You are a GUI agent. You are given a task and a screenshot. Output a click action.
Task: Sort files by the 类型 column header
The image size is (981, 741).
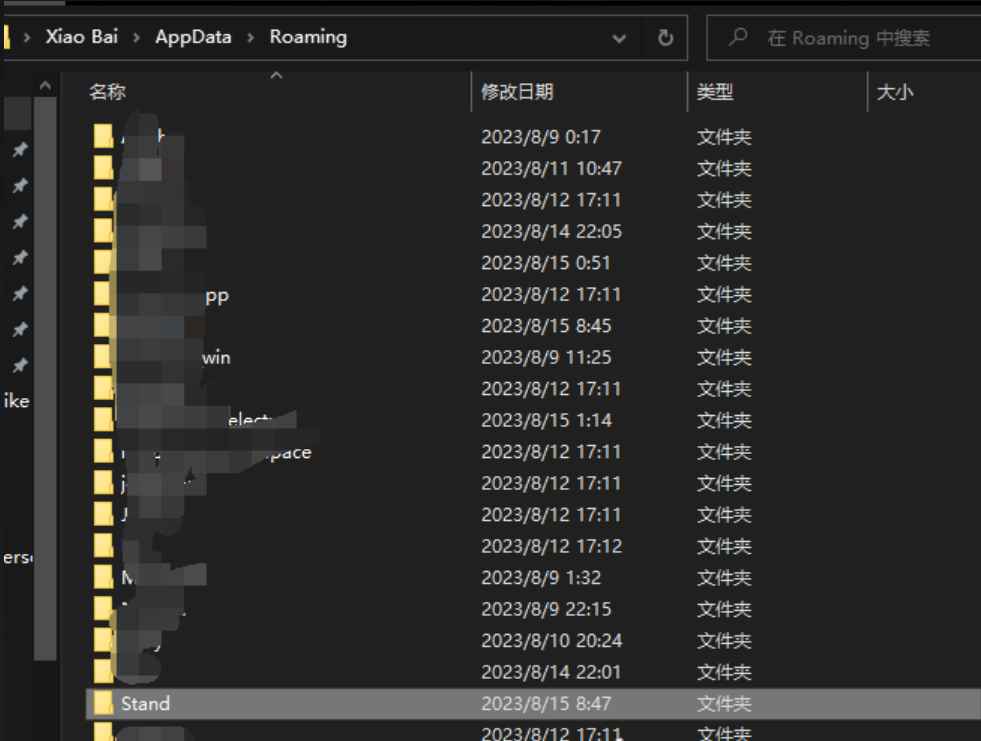tap(715, 91)
